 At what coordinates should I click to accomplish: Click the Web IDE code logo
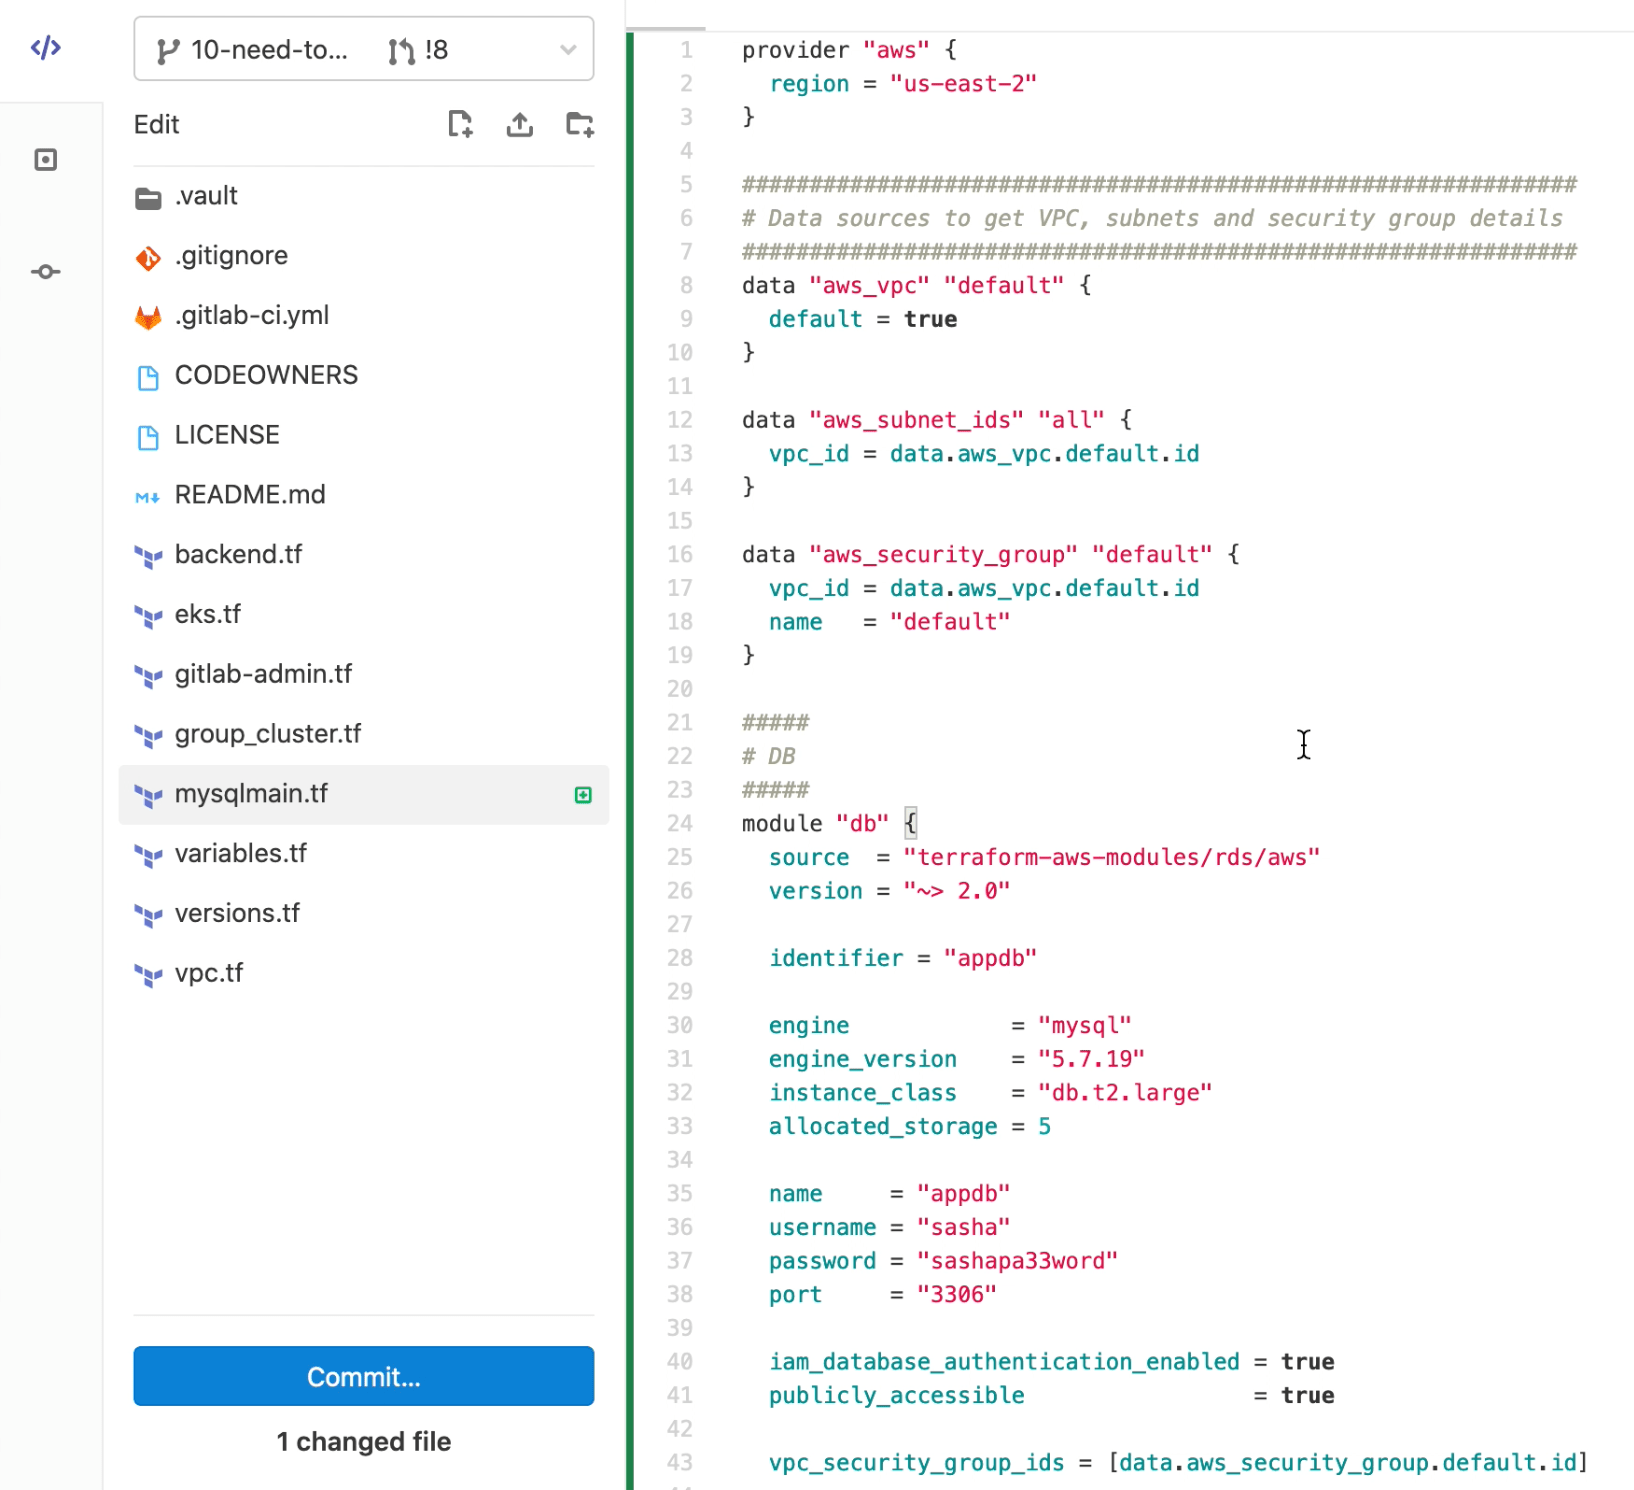tap(45, 47)
